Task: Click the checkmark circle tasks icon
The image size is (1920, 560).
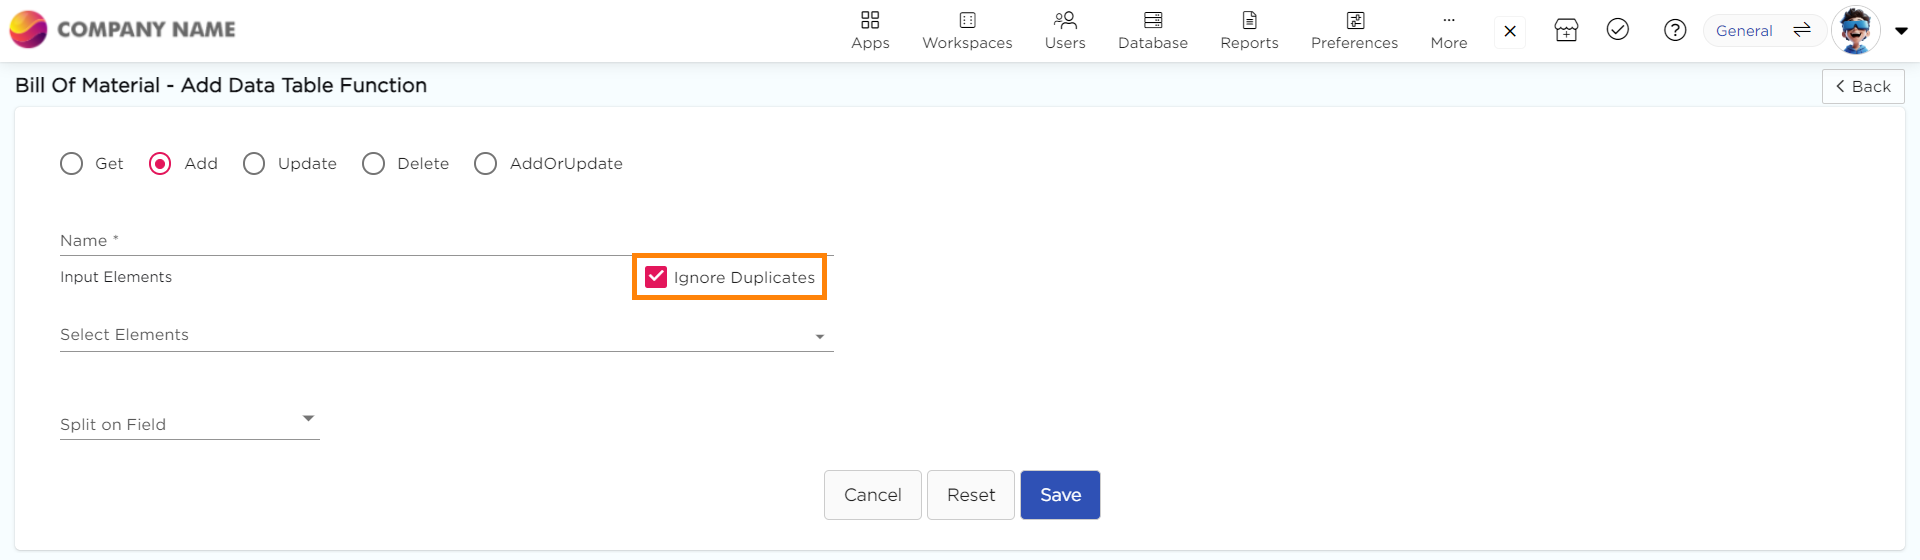Action: [x=1618, y=30]
